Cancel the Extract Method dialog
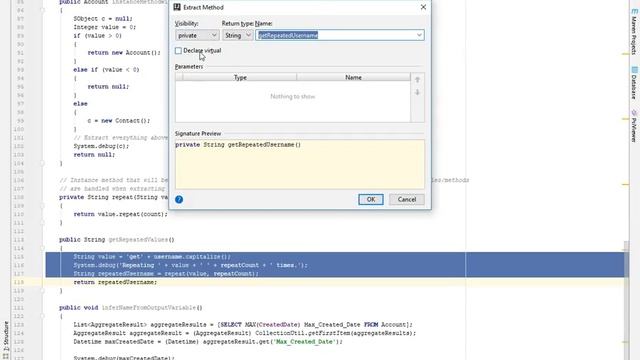 pyautogui.click(x=407, y=199)
